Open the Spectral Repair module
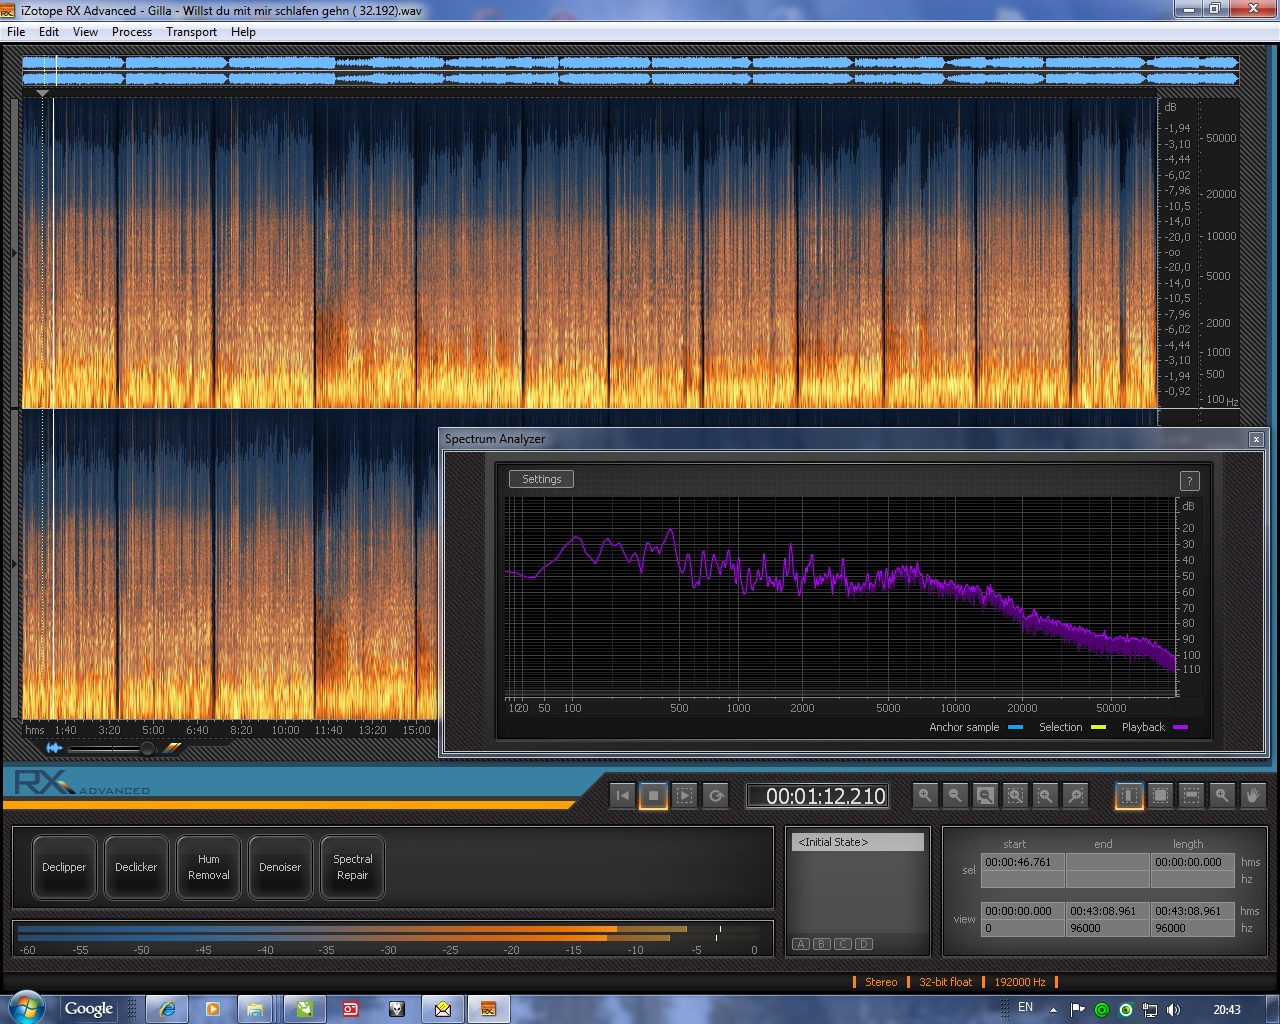1280x1024 pixels. click(x=352, y=867)
